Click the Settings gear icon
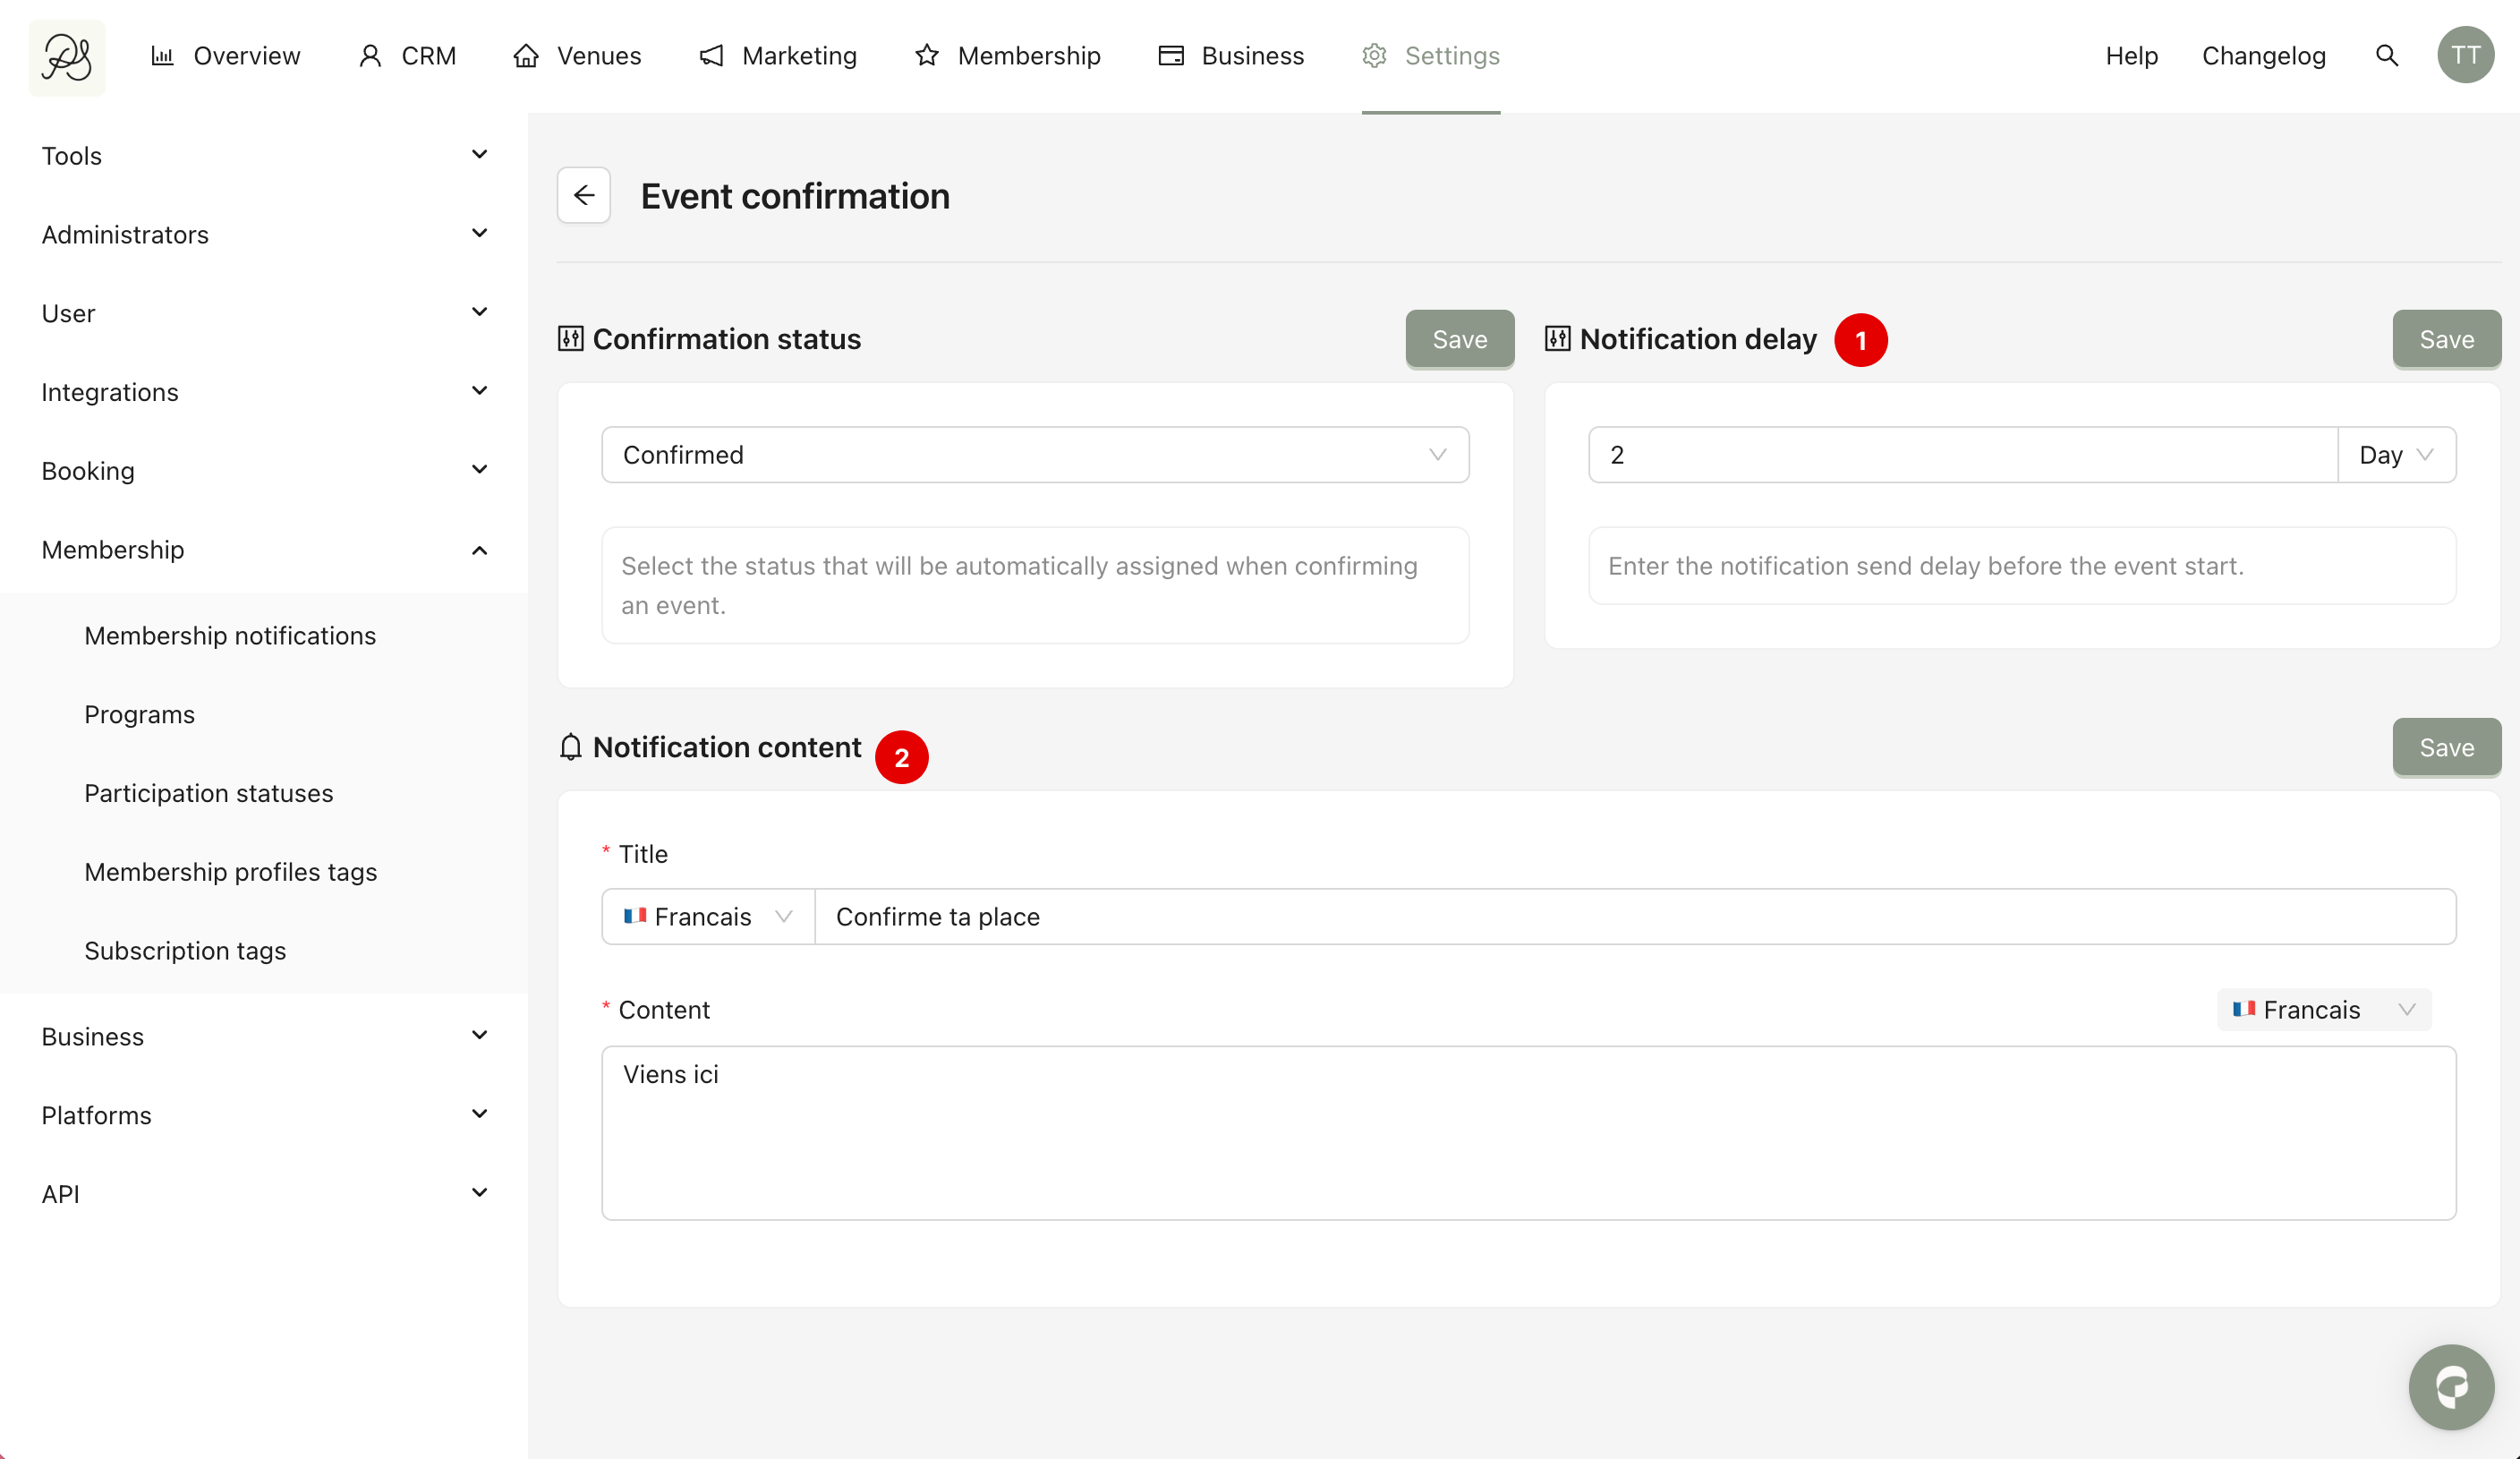Viewport: 2520px width, 1459px height. pos(1374,56)
